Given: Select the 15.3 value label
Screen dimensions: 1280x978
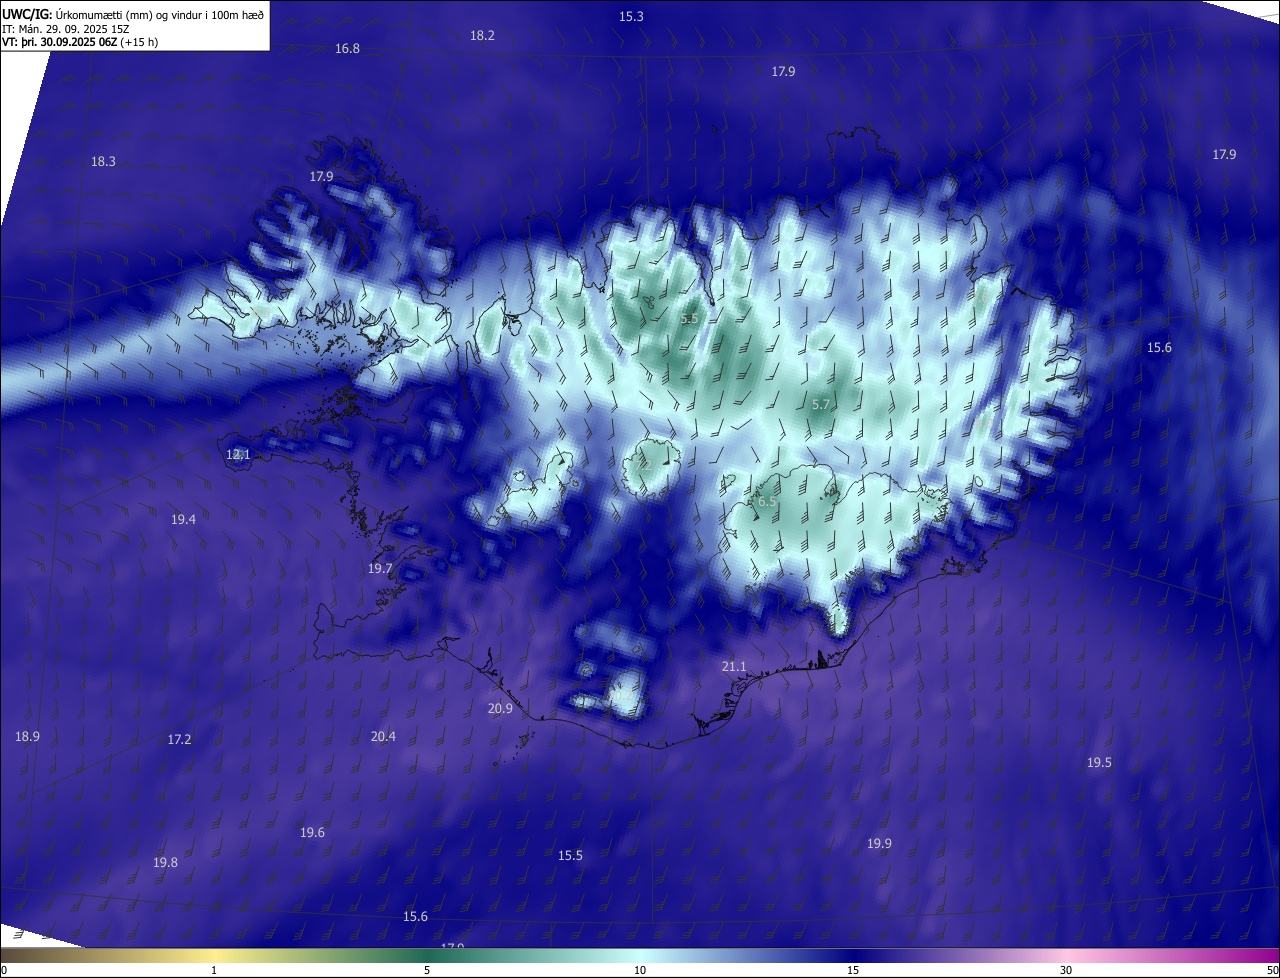Looking at the screenshot, I should pyautogui.click(x=632, y=16).
